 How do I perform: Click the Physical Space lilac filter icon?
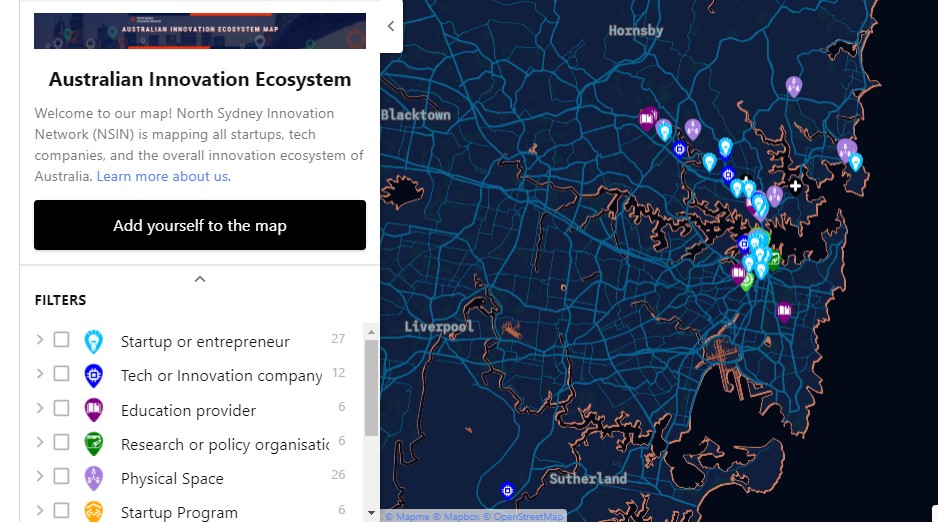click(x=93, y=479)
